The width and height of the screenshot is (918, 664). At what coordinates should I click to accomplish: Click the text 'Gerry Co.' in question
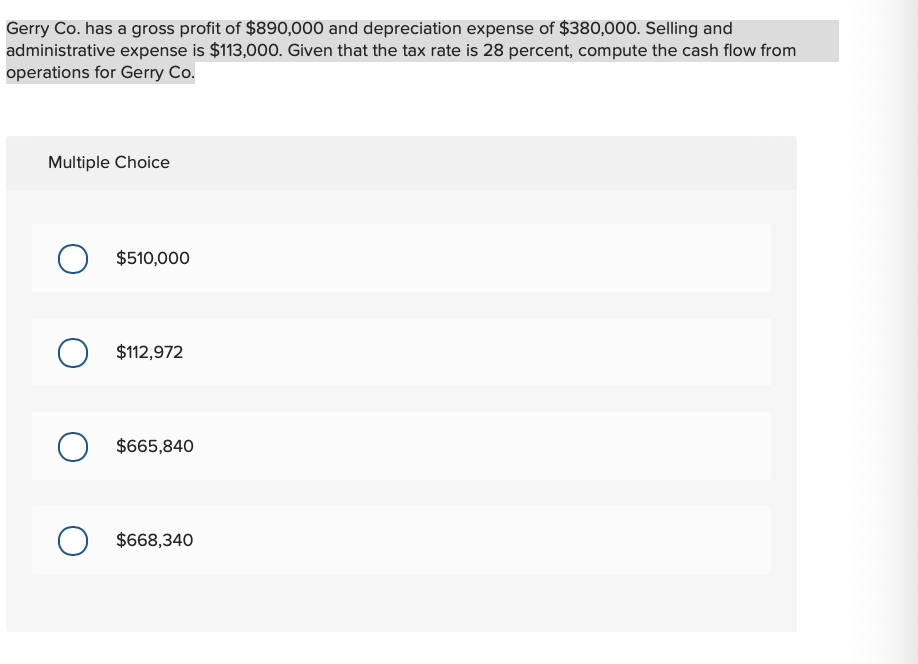coord(41,28)
